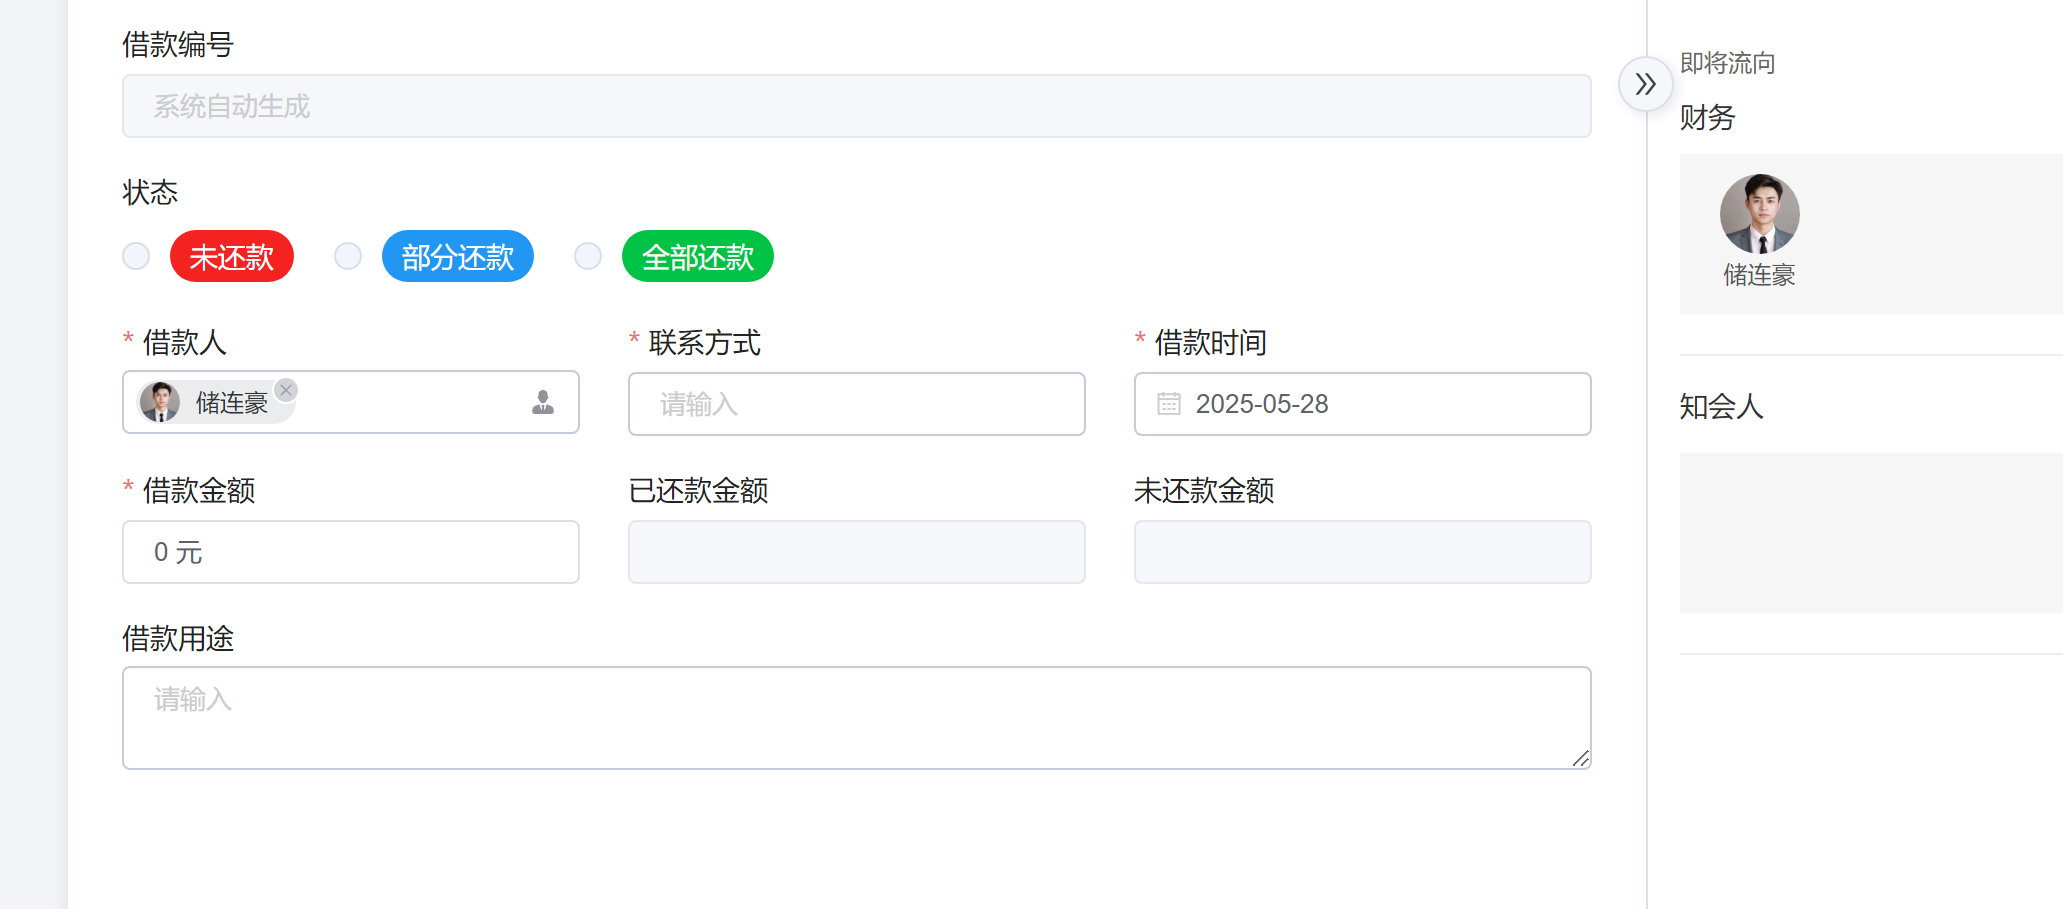Viewport: 2063px width, 909px height.
Task: Click the borrower avatar in the 借款人 tag
Action: coord(160,402)
